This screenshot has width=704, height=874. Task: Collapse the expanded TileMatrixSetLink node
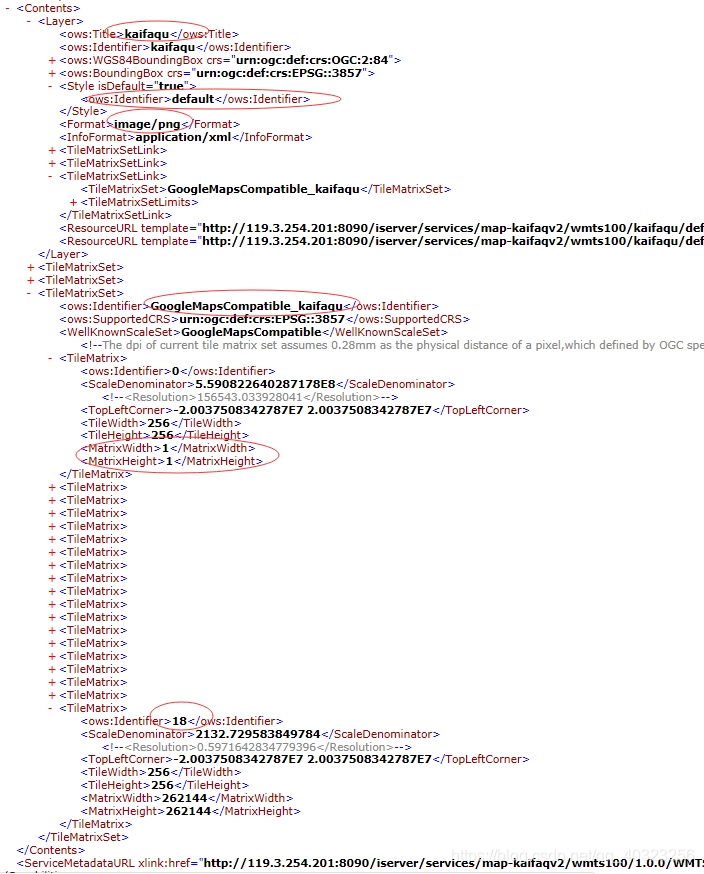coord(50,176)
